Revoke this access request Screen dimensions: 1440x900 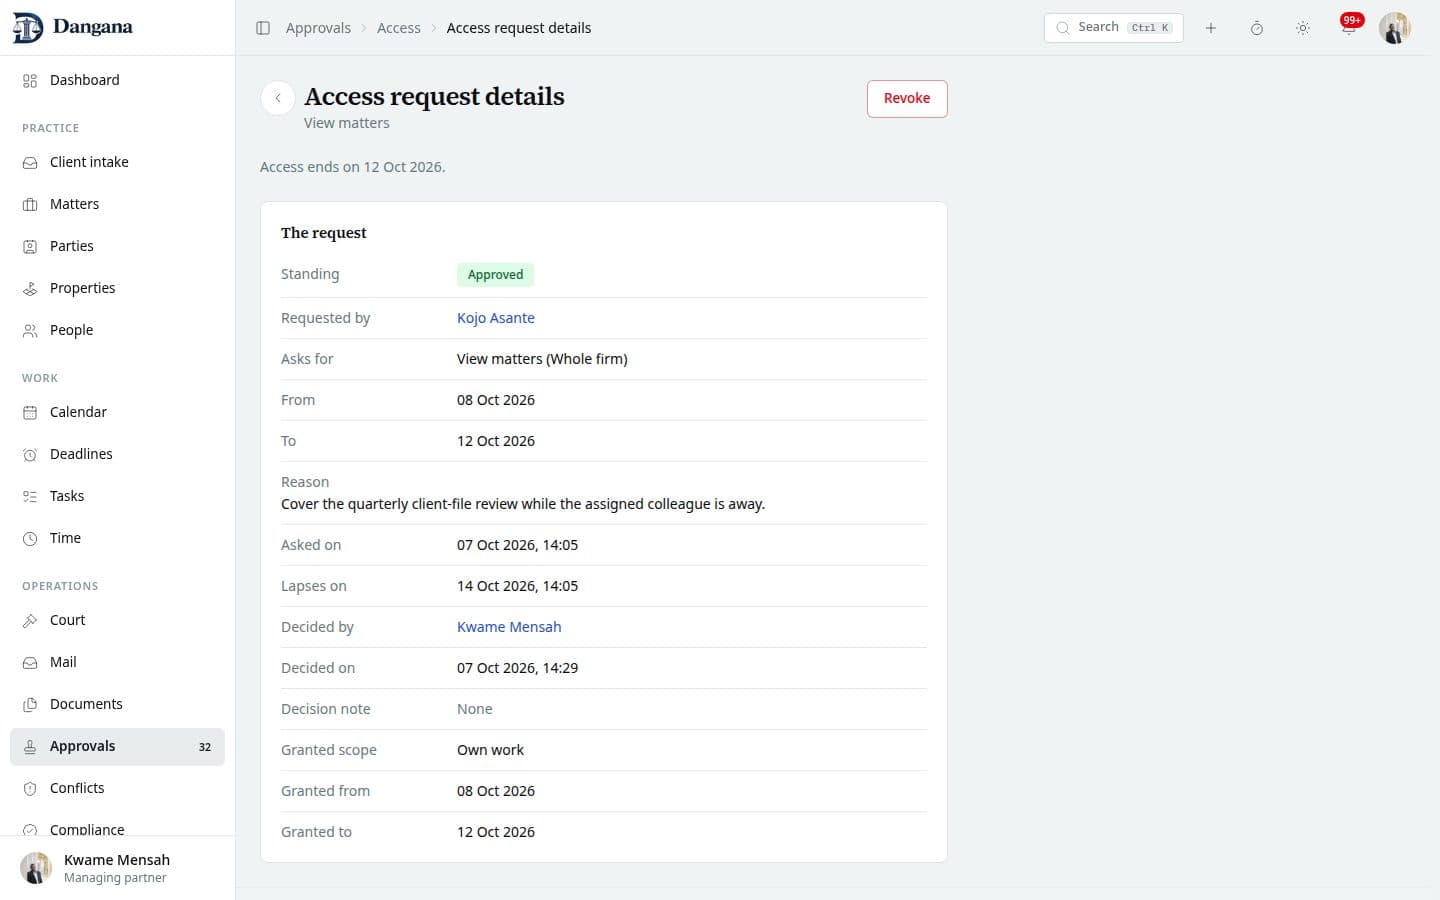[907, 98]
